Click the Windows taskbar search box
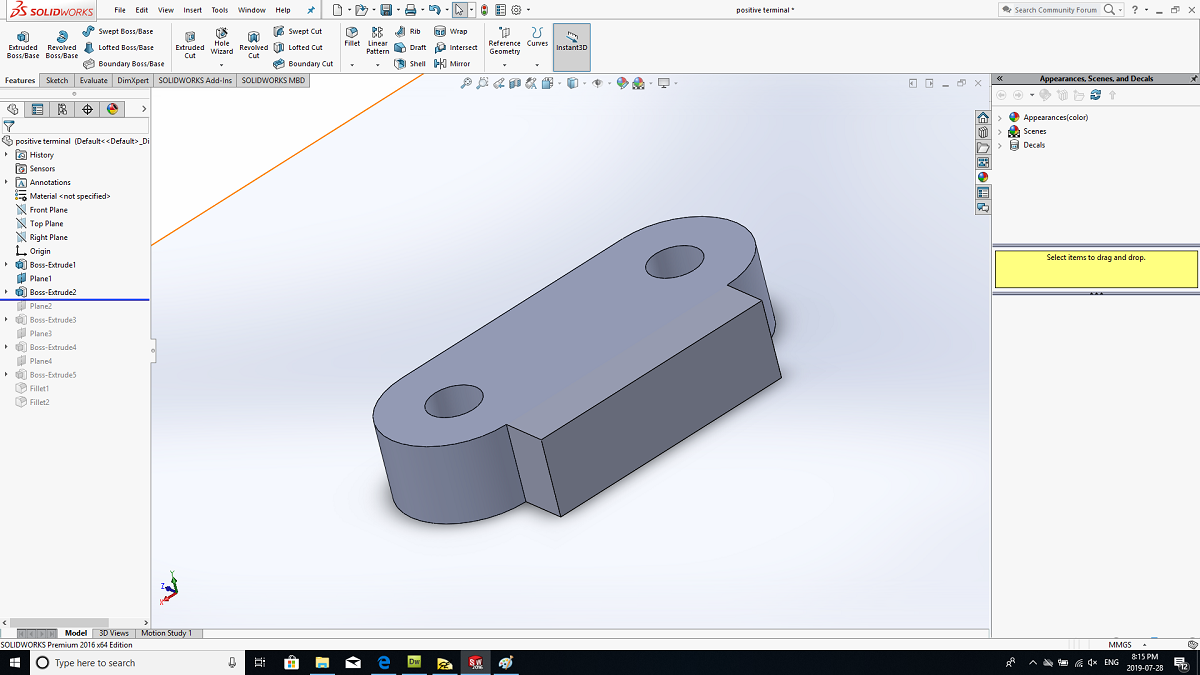The height and width of the screenshot is (675, 1200). [135, 663]
